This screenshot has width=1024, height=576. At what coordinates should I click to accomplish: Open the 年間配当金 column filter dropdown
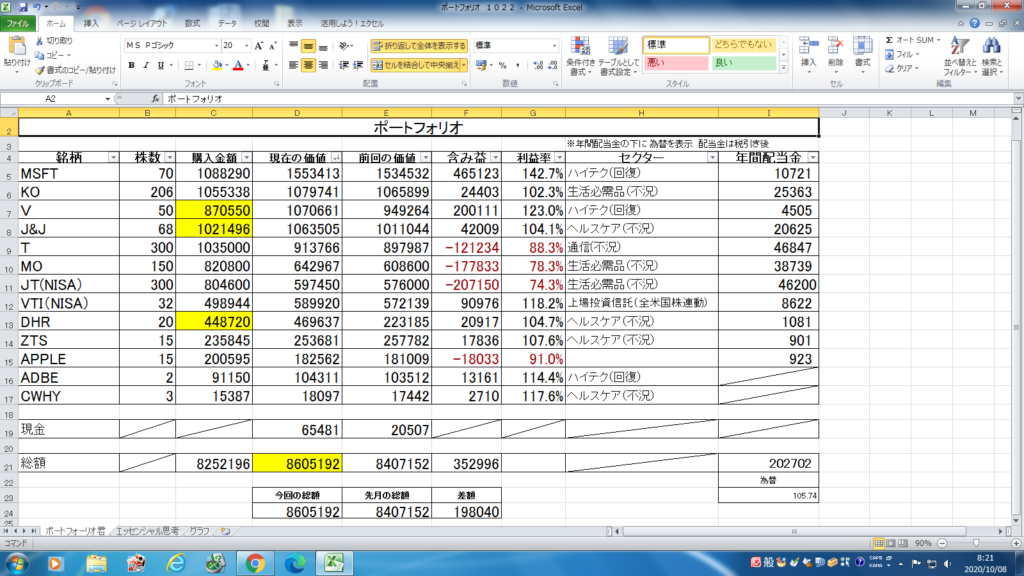coord(812,158)
